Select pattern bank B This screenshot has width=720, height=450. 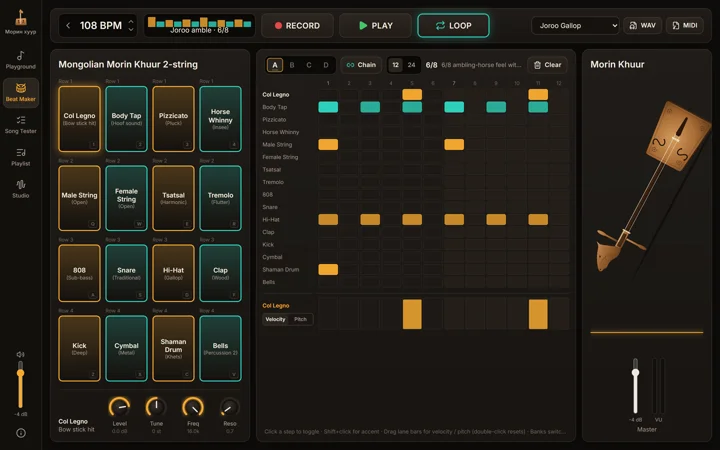pyautogui.click(x=292, y=65)
